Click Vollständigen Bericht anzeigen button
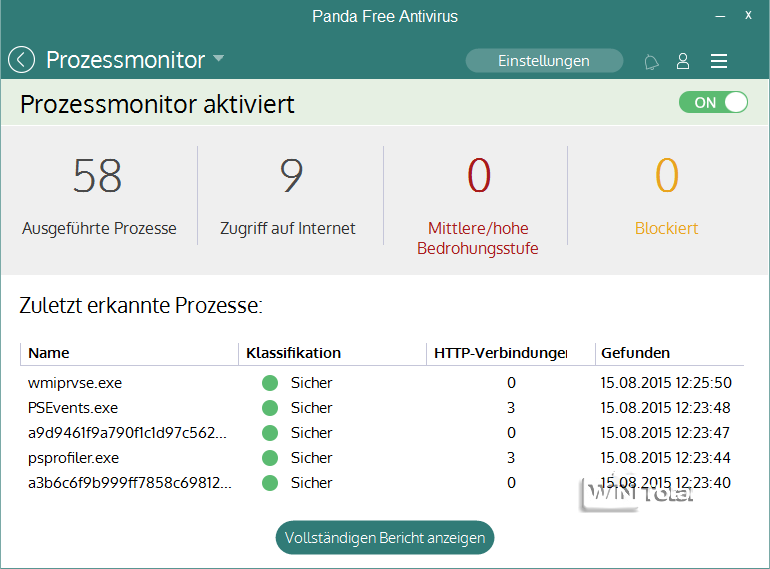Image resolution: width=770 pixels, height=569 pixels. 385,537
